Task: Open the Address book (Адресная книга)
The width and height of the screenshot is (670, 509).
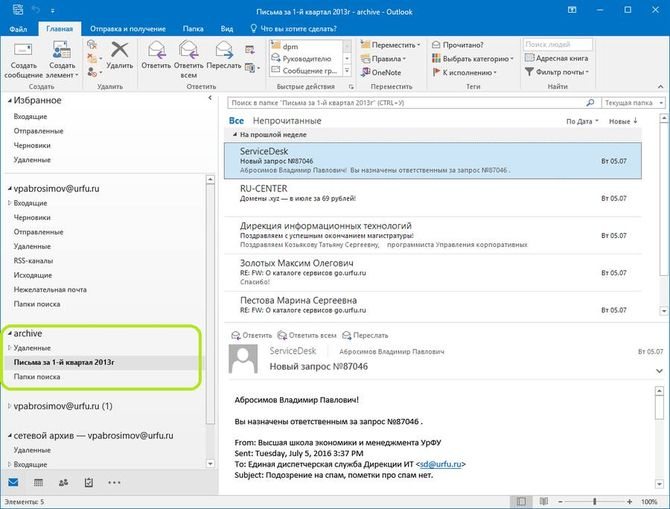Action: click(557, 58)
